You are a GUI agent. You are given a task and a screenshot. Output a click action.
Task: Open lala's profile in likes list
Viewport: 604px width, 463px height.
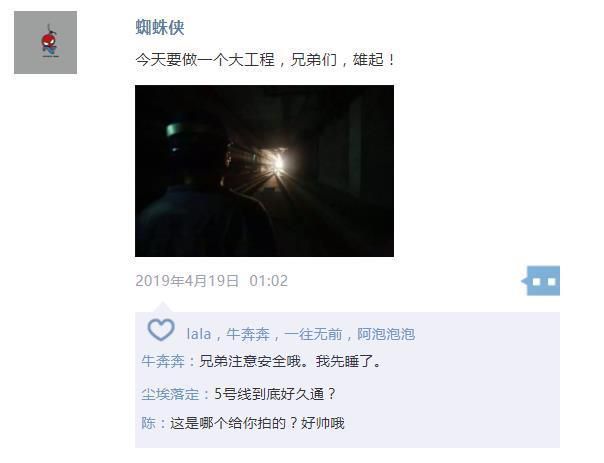point(199,334)
